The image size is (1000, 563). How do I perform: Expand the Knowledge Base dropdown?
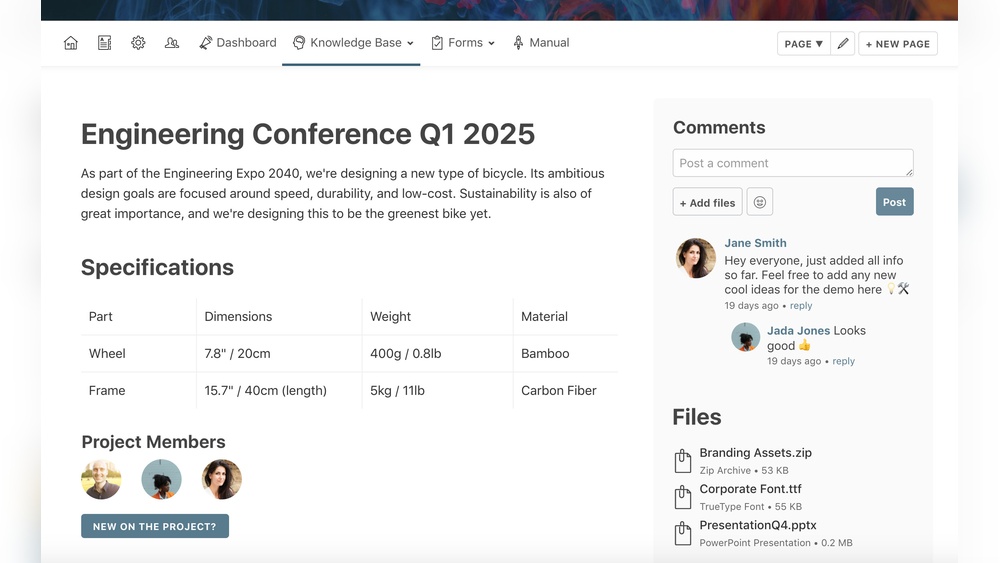(353, 43)
